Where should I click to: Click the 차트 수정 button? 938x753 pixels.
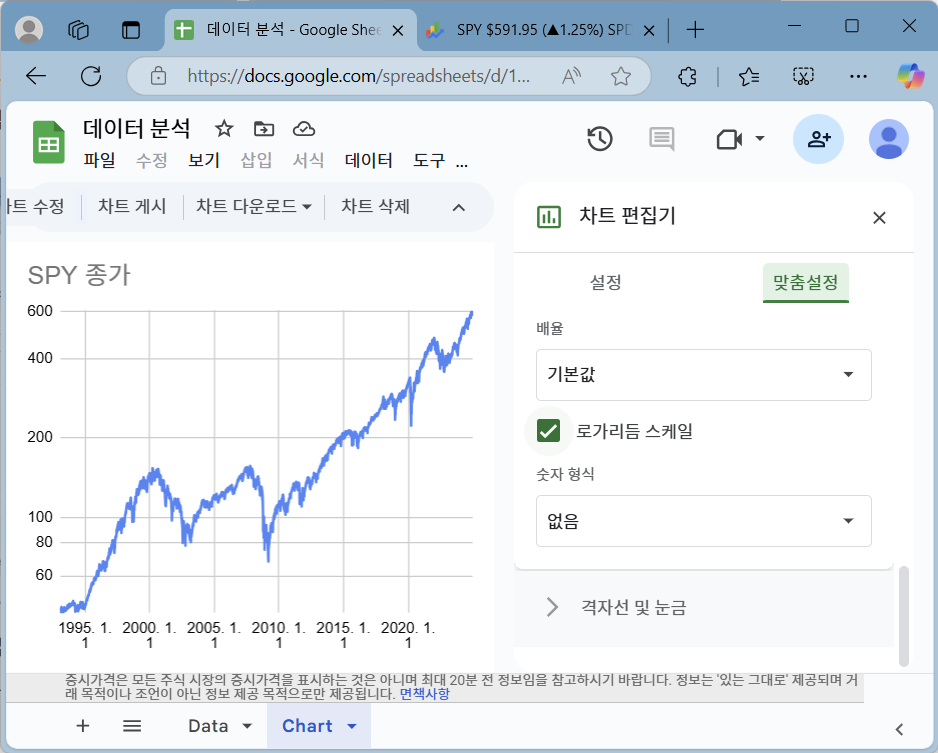(x=35, y=206)
